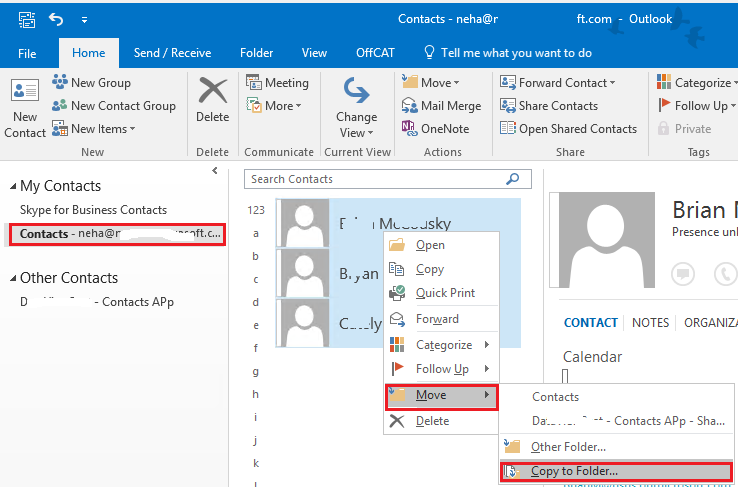Open the Categorize ribbon dropdown

[697, 83]
